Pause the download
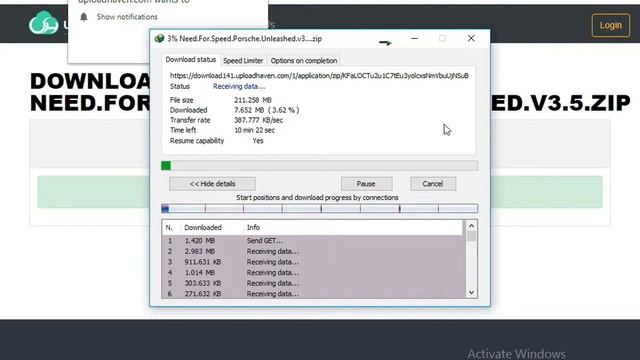The height and width of the screenshot is (360, 640). 366,184
